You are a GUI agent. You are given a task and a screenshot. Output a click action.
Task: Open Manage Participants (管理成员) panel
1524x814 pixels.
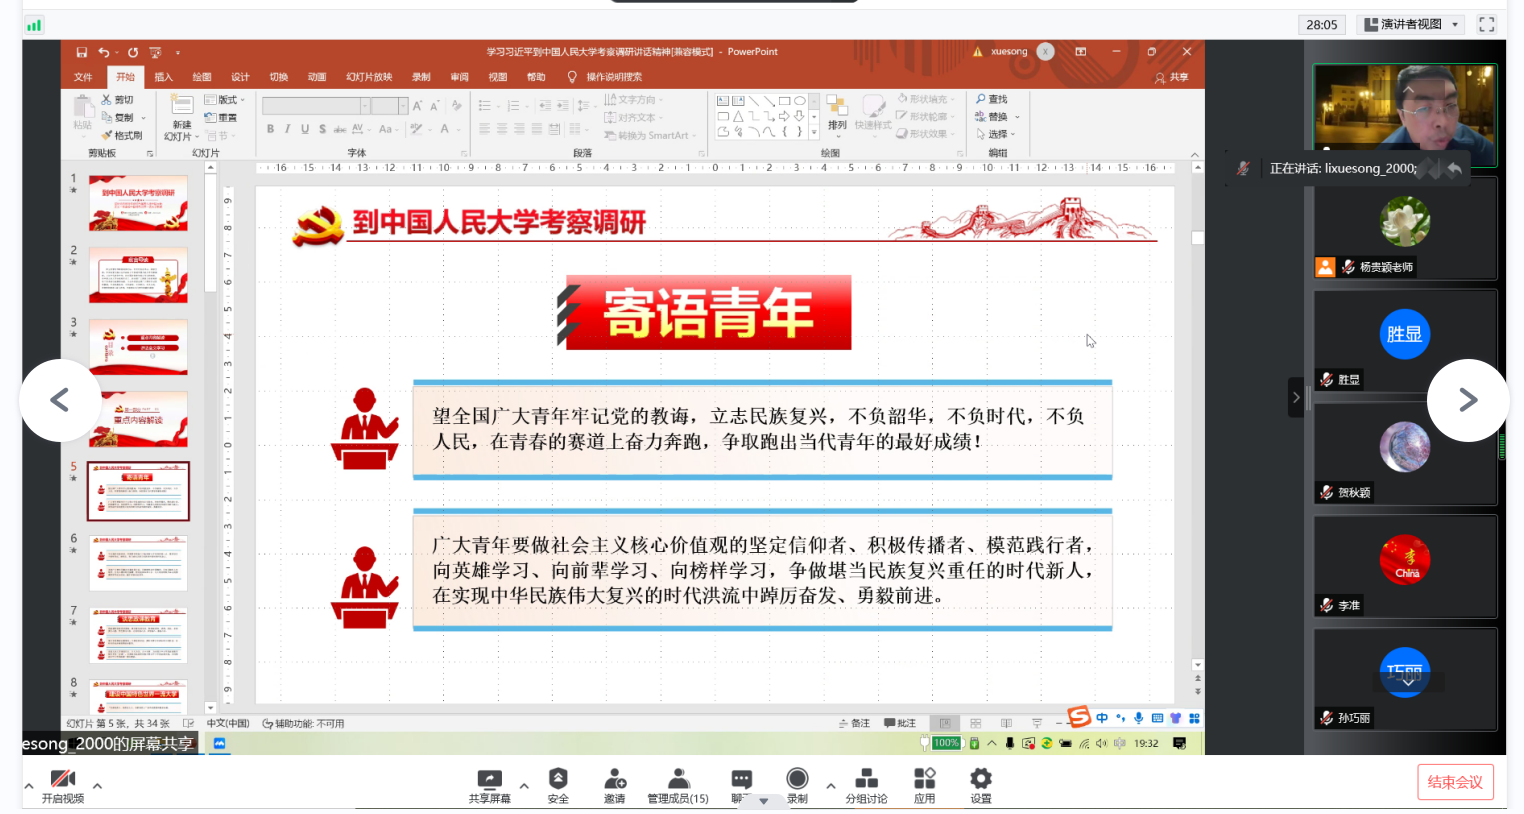tap(678, 780)
